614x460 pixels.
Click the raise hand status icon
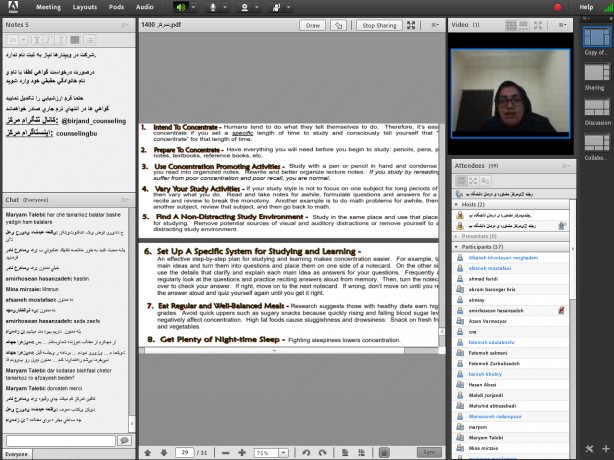pyautogui.click(x=276, y=7)
